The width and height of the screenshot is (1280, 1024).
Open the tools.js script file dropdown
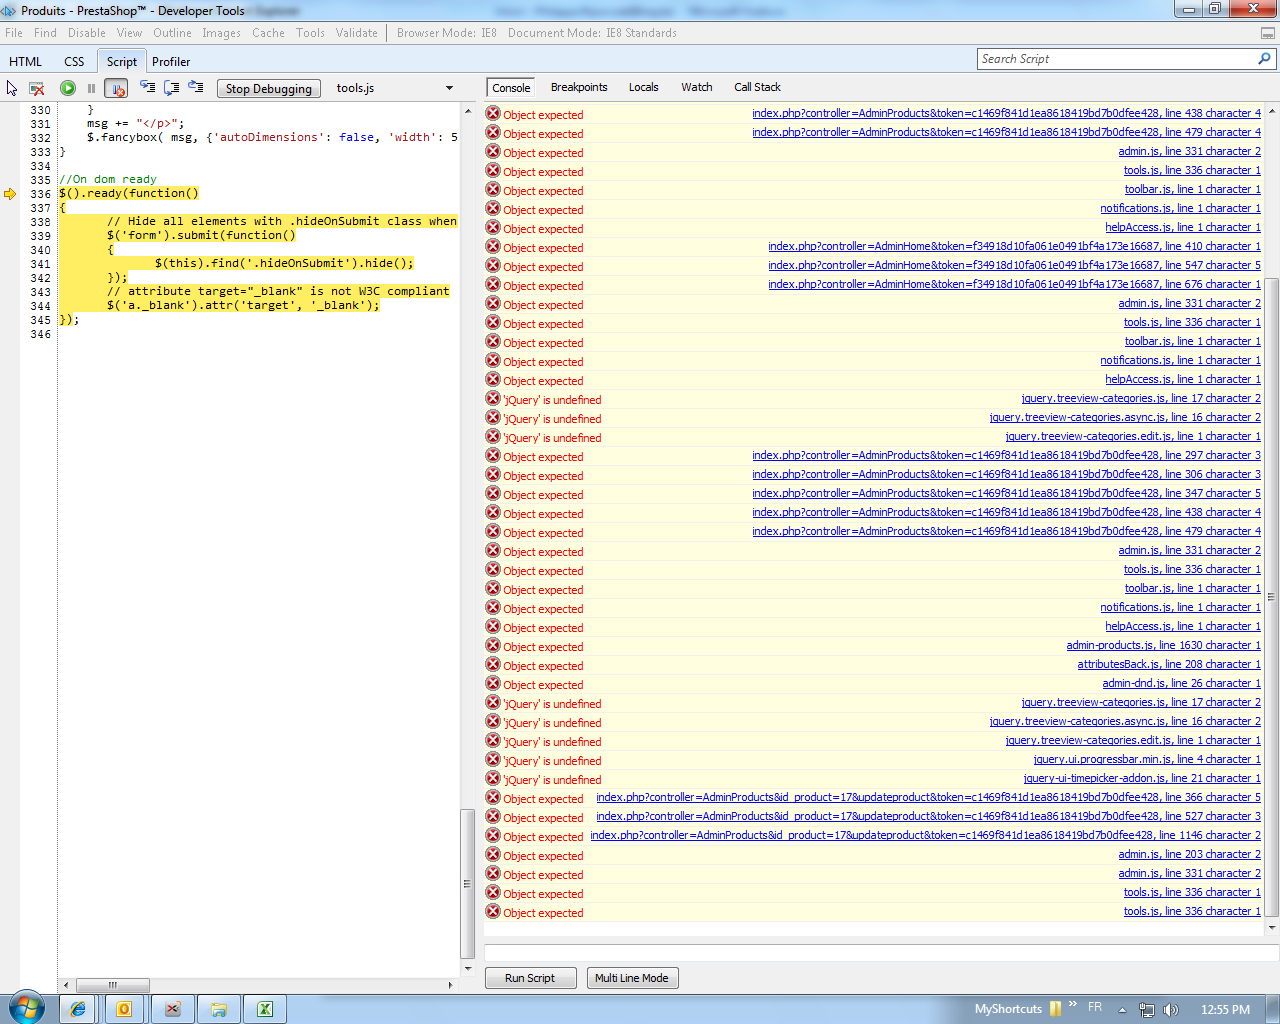pos(449,88)
